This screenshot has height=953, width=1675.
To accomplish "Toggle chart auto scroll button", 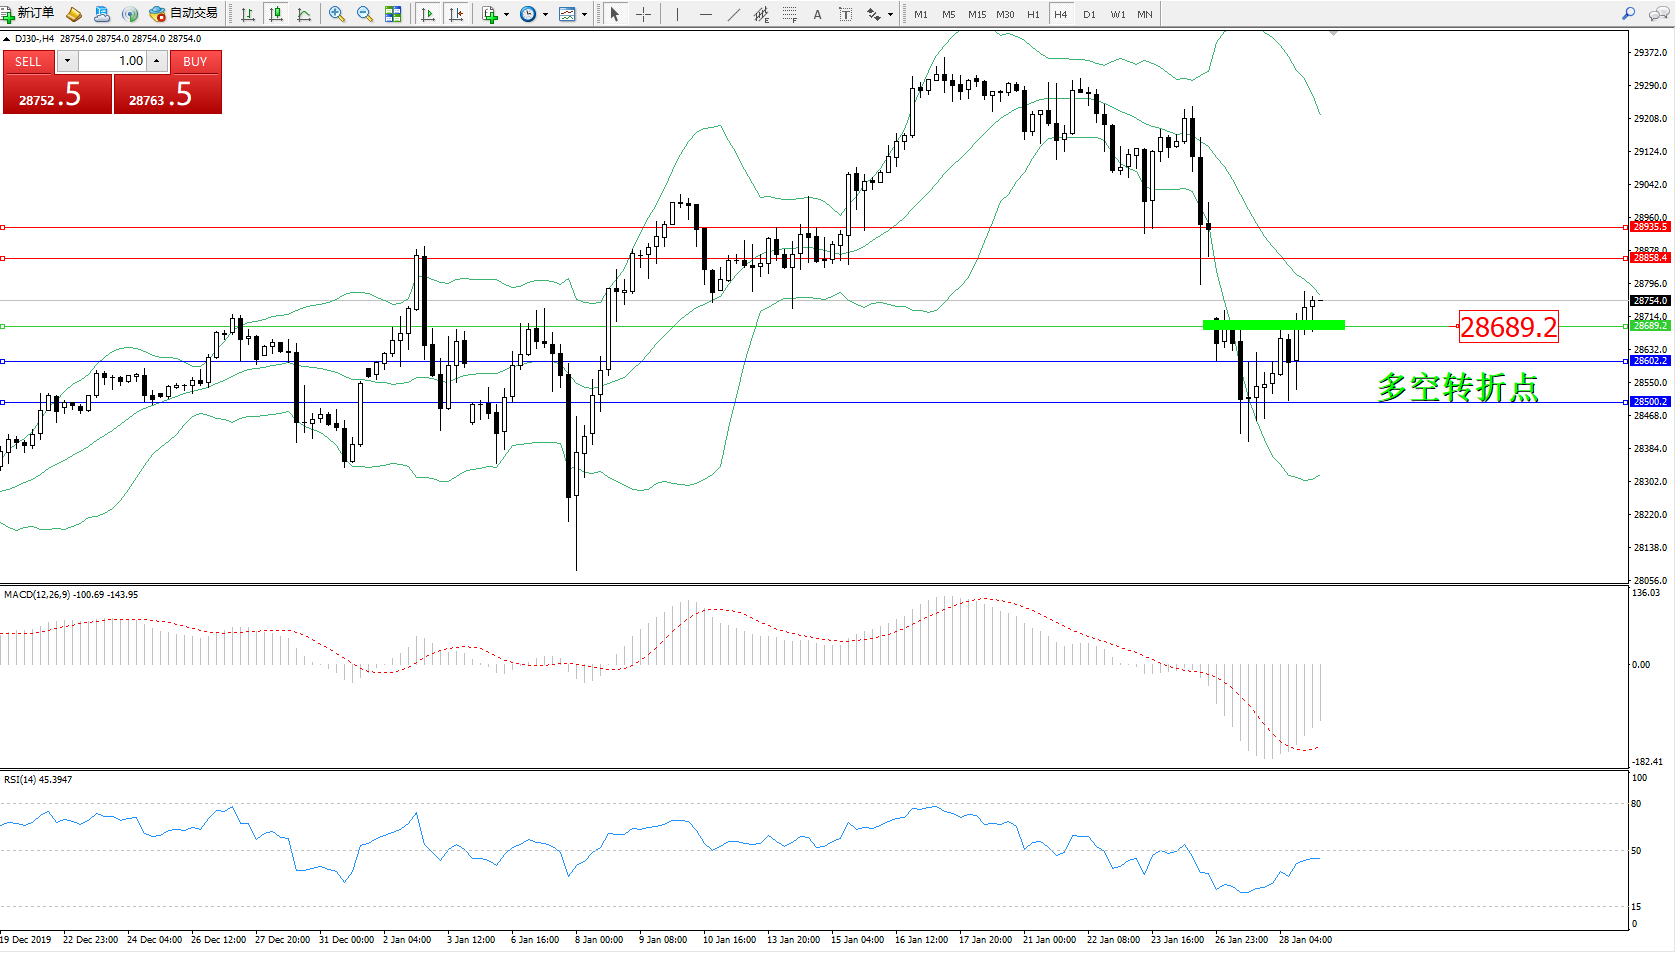I will (428, 14).
